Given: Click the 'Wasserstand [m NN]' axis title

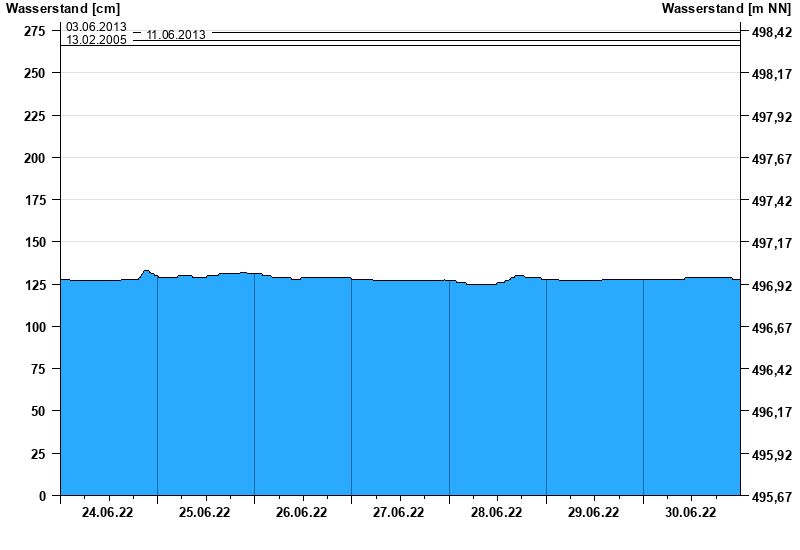Looking at the screenshot, I should (x=730, y=9).
